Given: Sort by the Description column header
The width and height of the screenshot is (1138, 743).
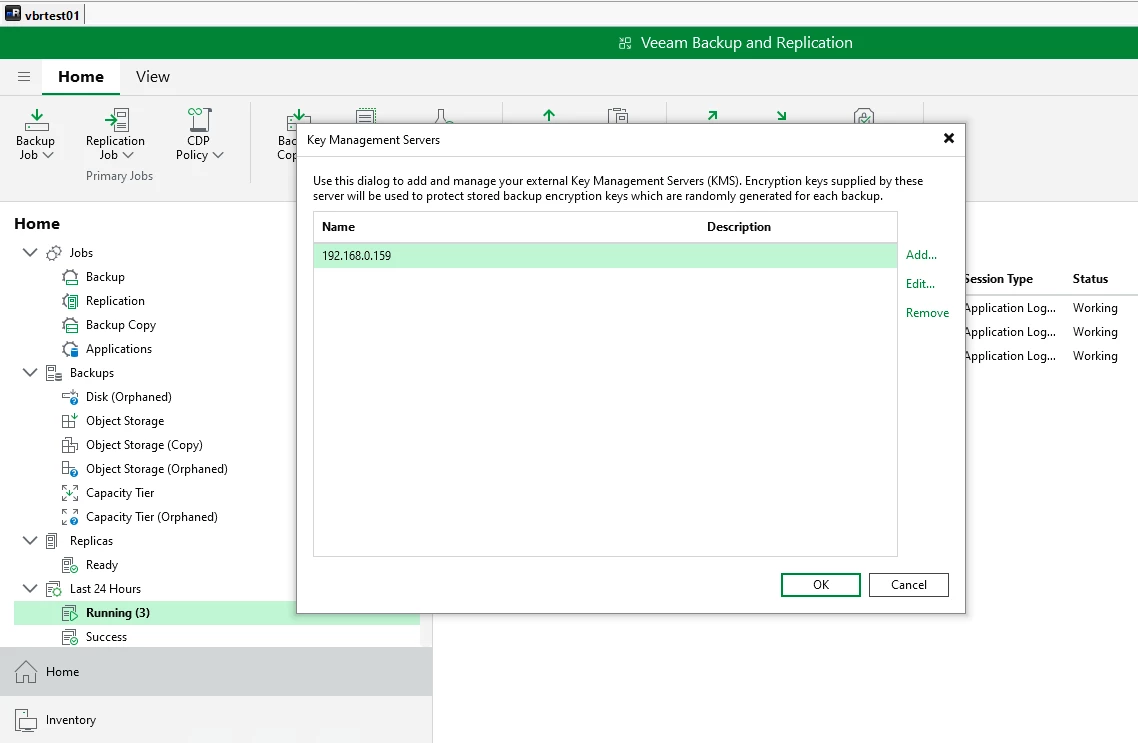Looking at the screenshot, I should (x=739, y=227).
